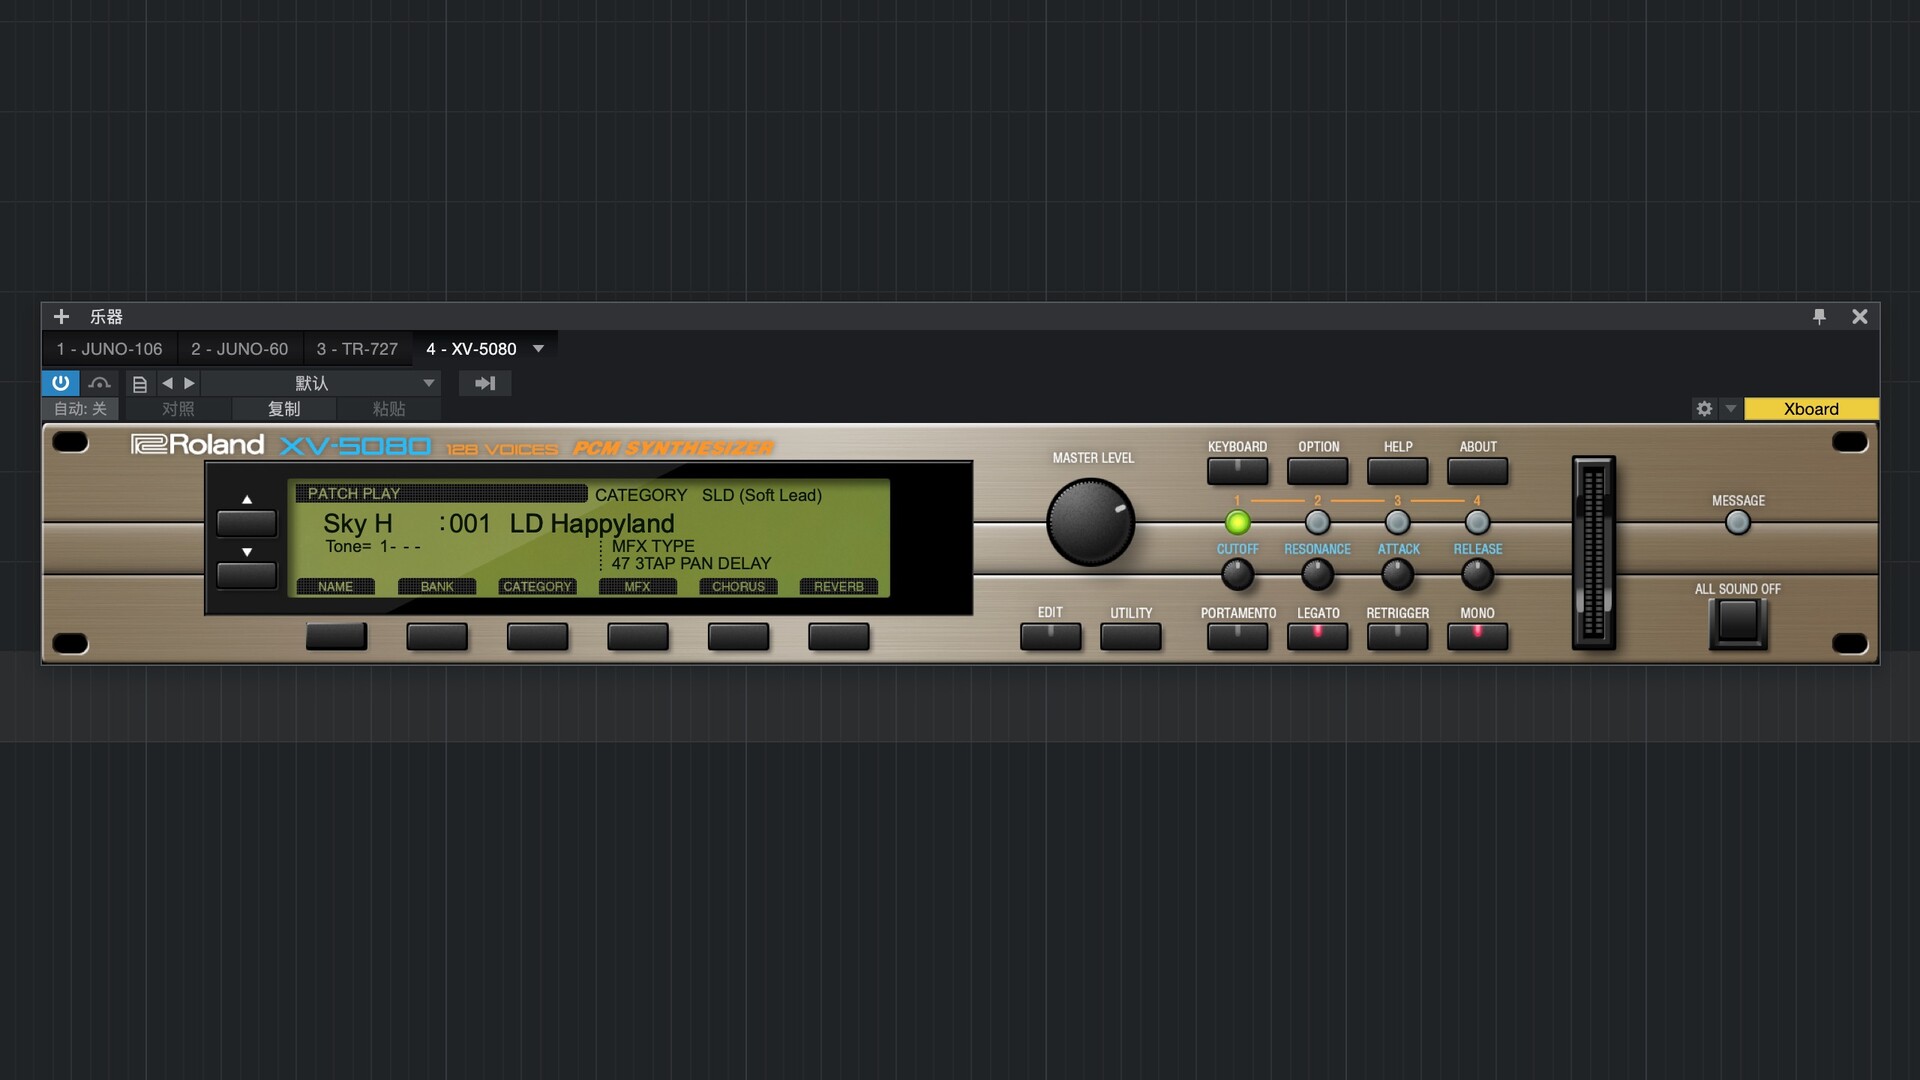The height and width of the screenshot is (1080, 1920).
Task: Click the 对照 compare button
Action: pyautogui.click(x=178, y=409)
